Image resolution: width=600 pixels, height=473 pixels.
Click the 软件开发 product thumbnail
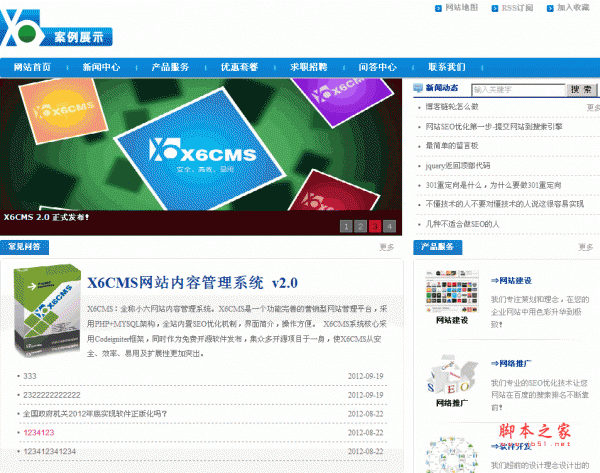click(x=452, y=455)
